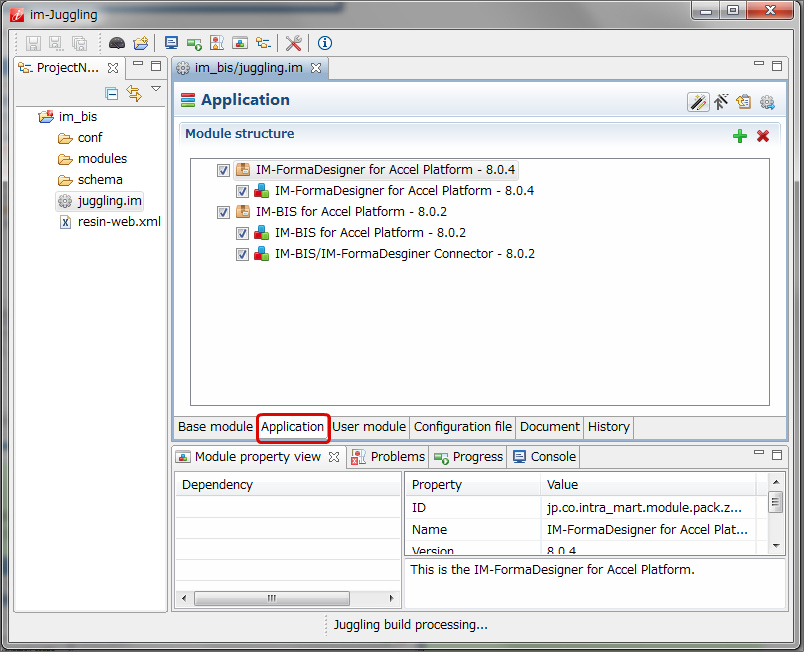Image resolution: width=804 pixels, height=652 pixels.
Task: Uncheck the child IM-FormaDesigner 8.0.4 module checkbox
Action: [x=242, y=191]
